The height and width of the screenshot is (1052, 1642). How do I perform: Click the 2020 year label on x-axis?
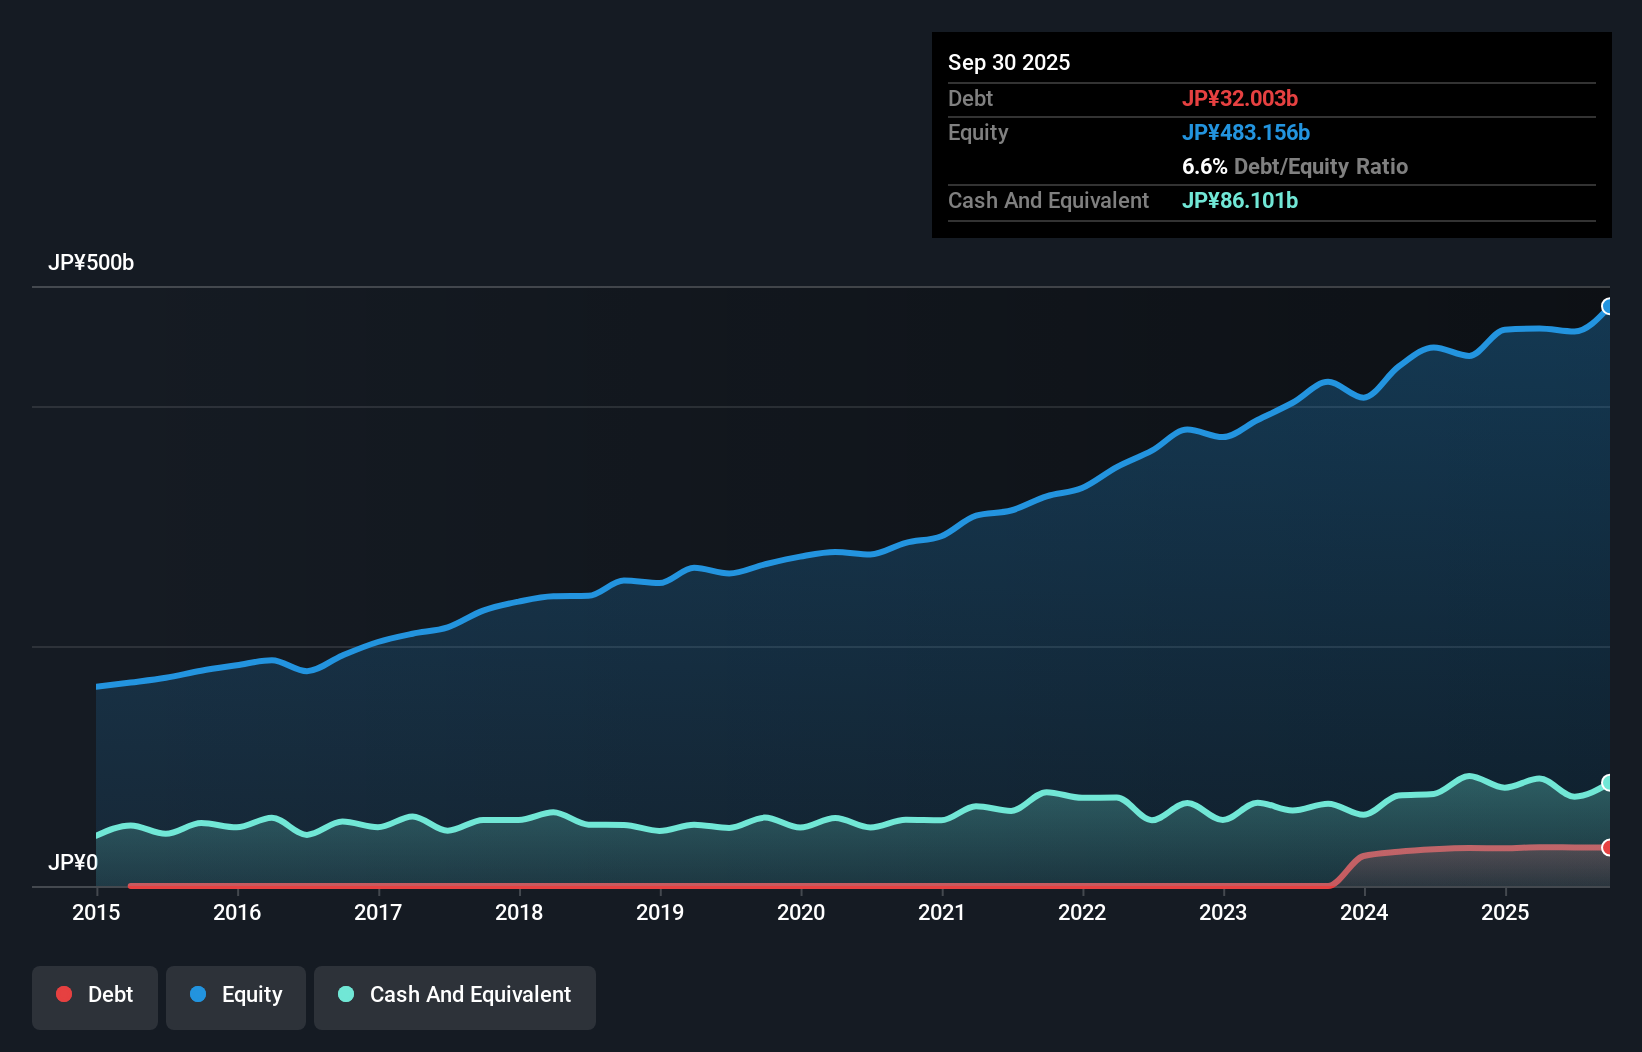coord(800,913)
